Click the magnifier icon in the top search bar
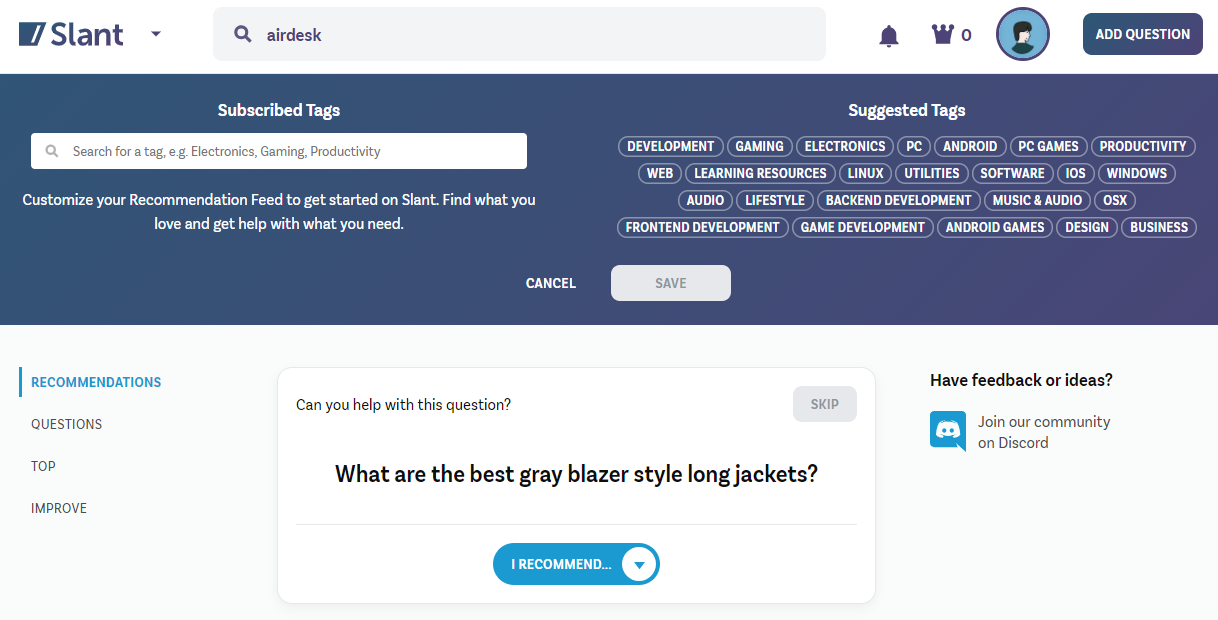The image size is (1218, 620). pos(242,34)
